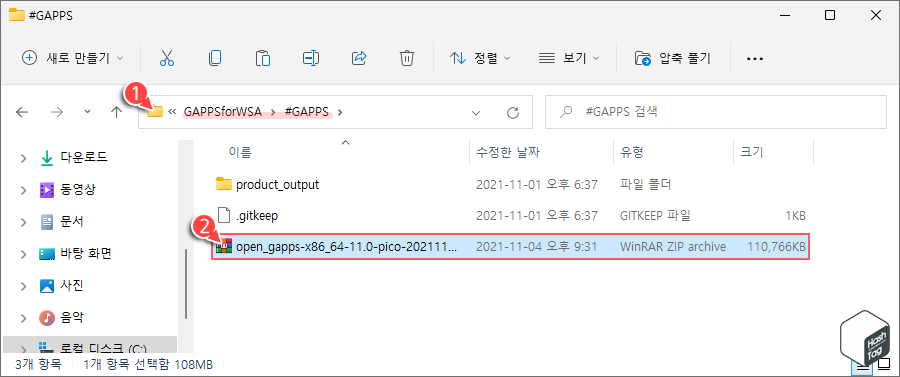Click the 110,766KB size cell
This screenshot has height=377, width=900.
(776, 247)
